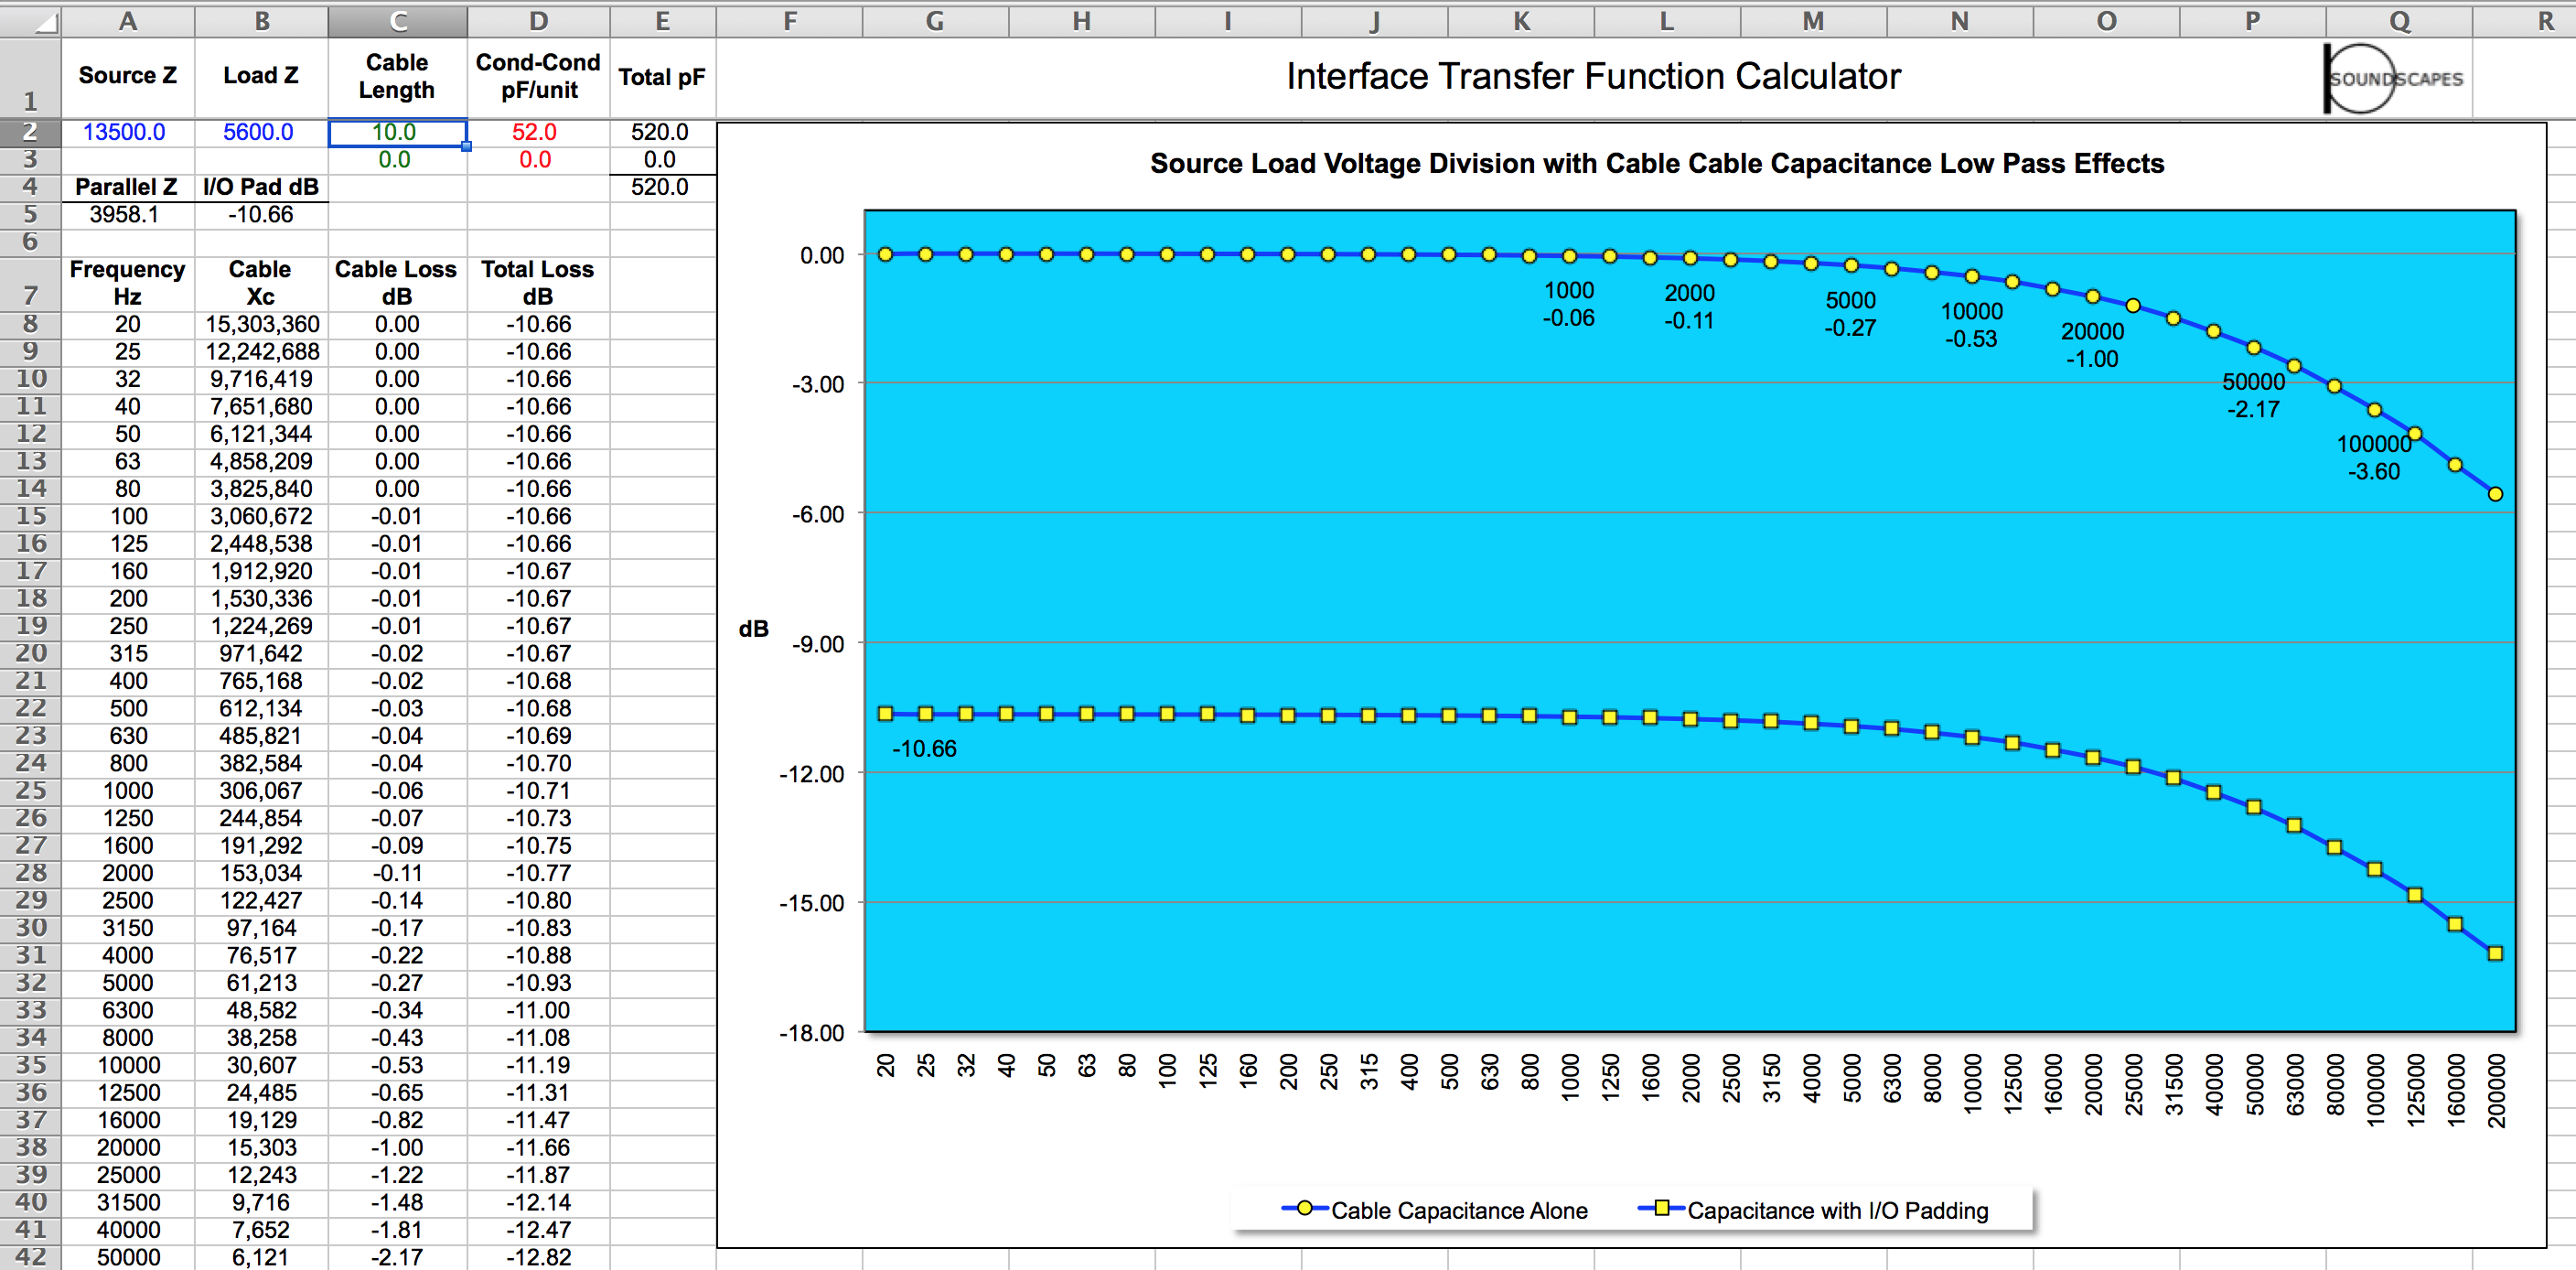Click the Soundscapes logo image

click(x=2395, y=78)
